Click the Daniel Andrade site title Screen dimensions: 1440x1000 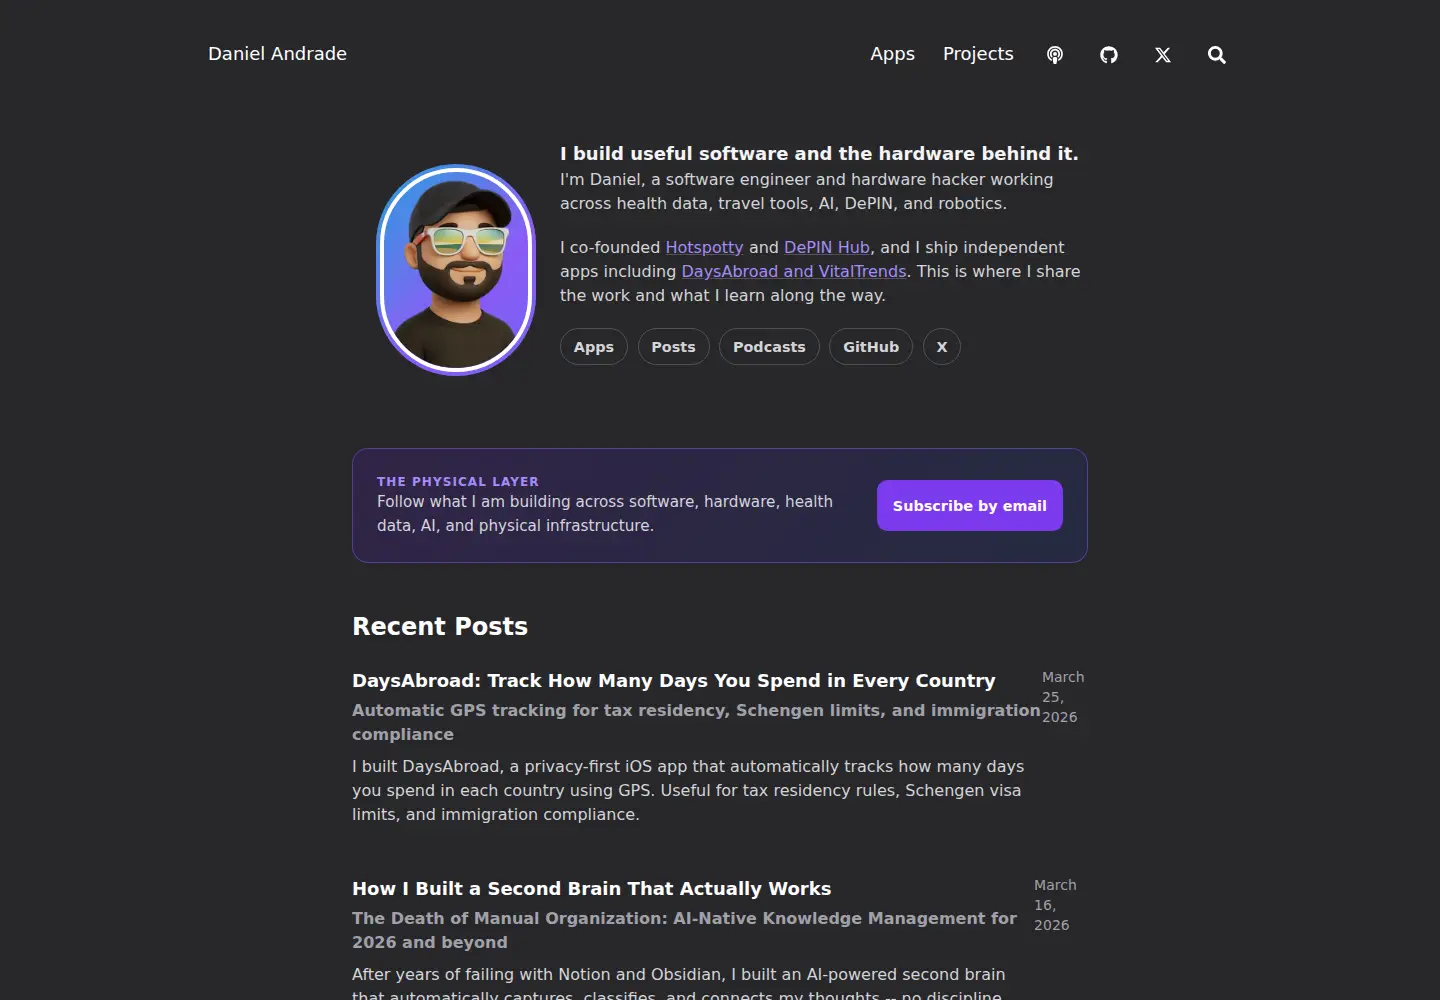coord(277,54)
